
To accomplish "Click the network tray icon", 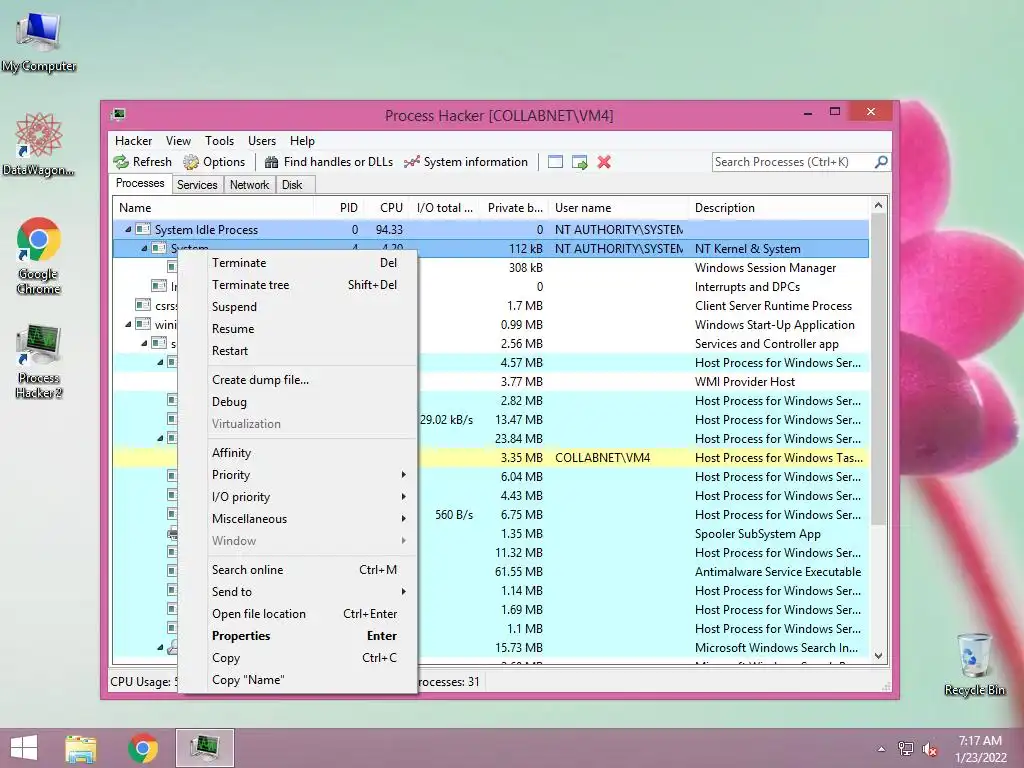I will (906, 749).
